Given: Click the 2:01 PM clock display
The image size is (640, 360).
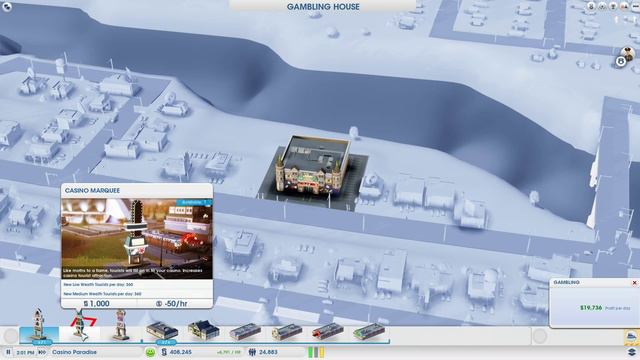Looking at the screenshot, I should pyautogui.click(x=25, y=352).
